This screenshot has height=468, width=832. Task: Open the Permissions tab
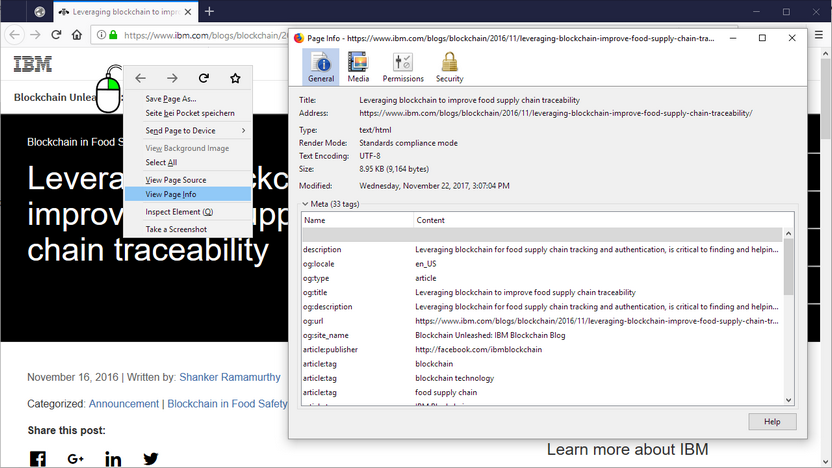[x=403, y=66]
